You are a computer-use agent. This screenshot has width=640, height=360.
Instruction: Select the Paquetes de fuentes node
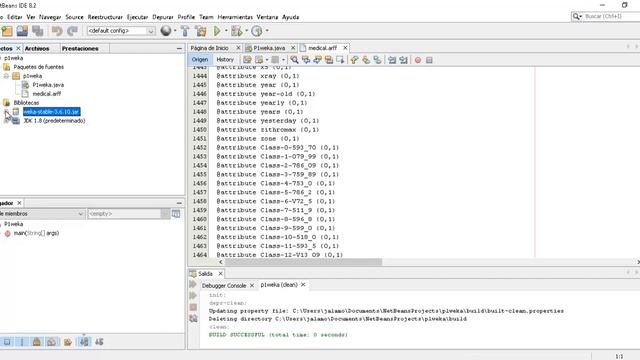(x=38, y=67)
